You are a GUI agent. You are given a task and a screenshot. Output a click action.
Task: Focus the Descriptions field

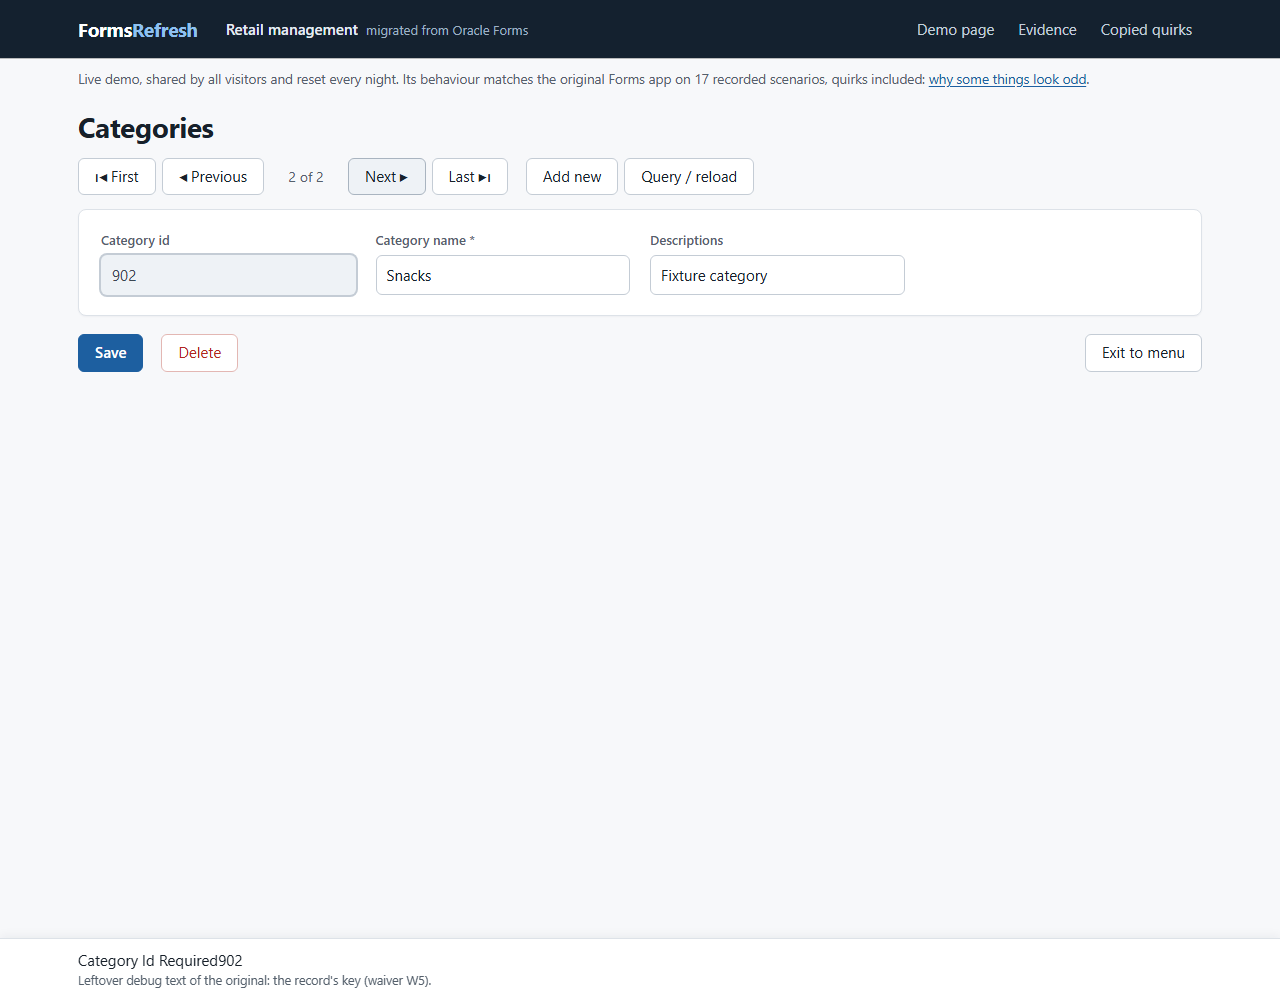(x=777, y=275)
